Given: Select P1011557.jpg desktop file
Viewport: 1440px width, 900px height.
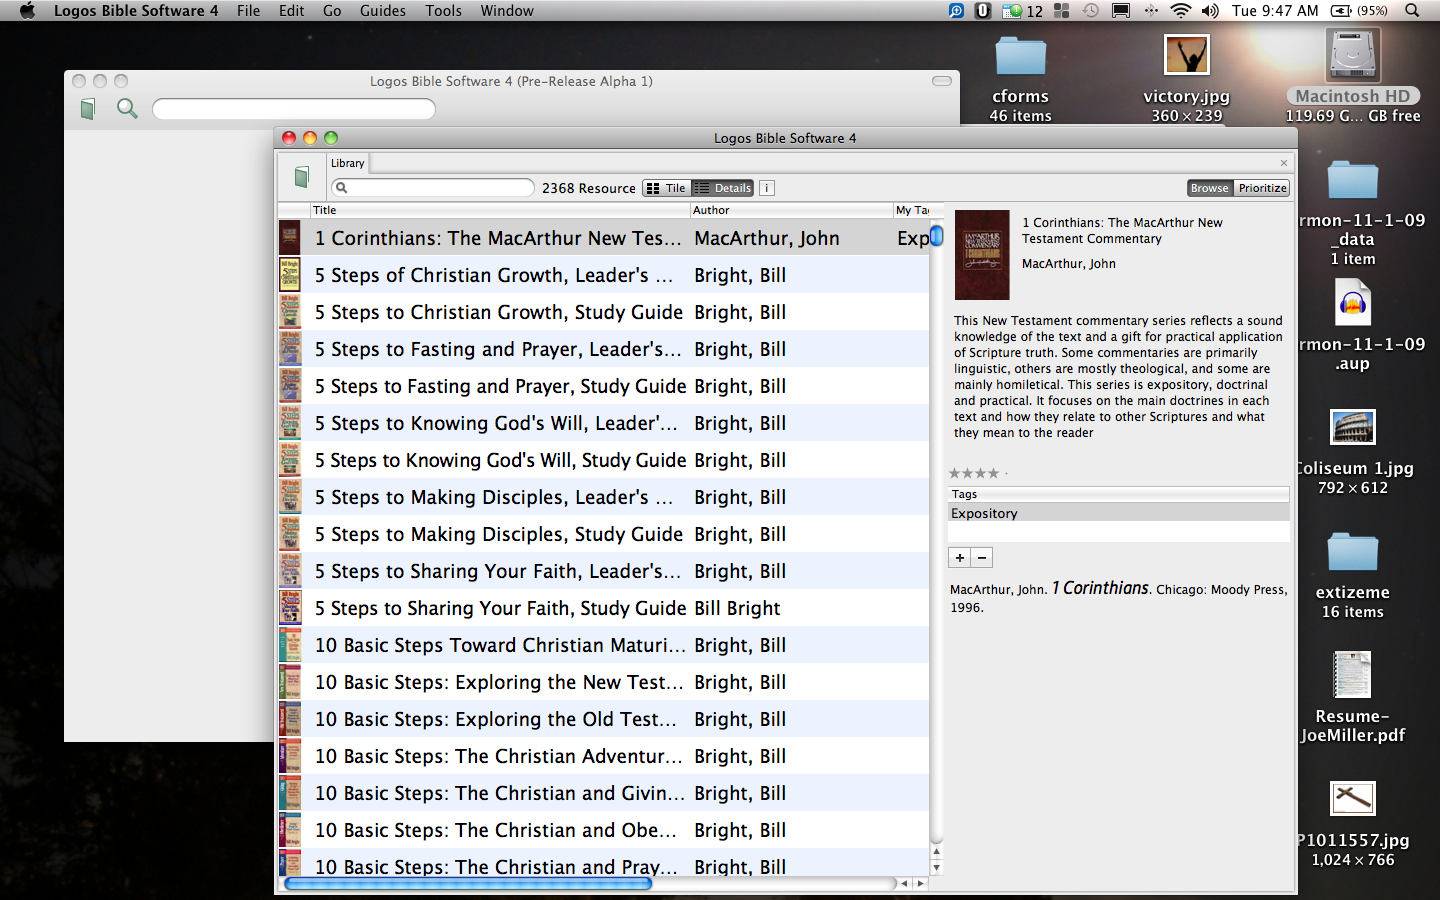Looking at the screenshot, I should tap(1353, 799).
